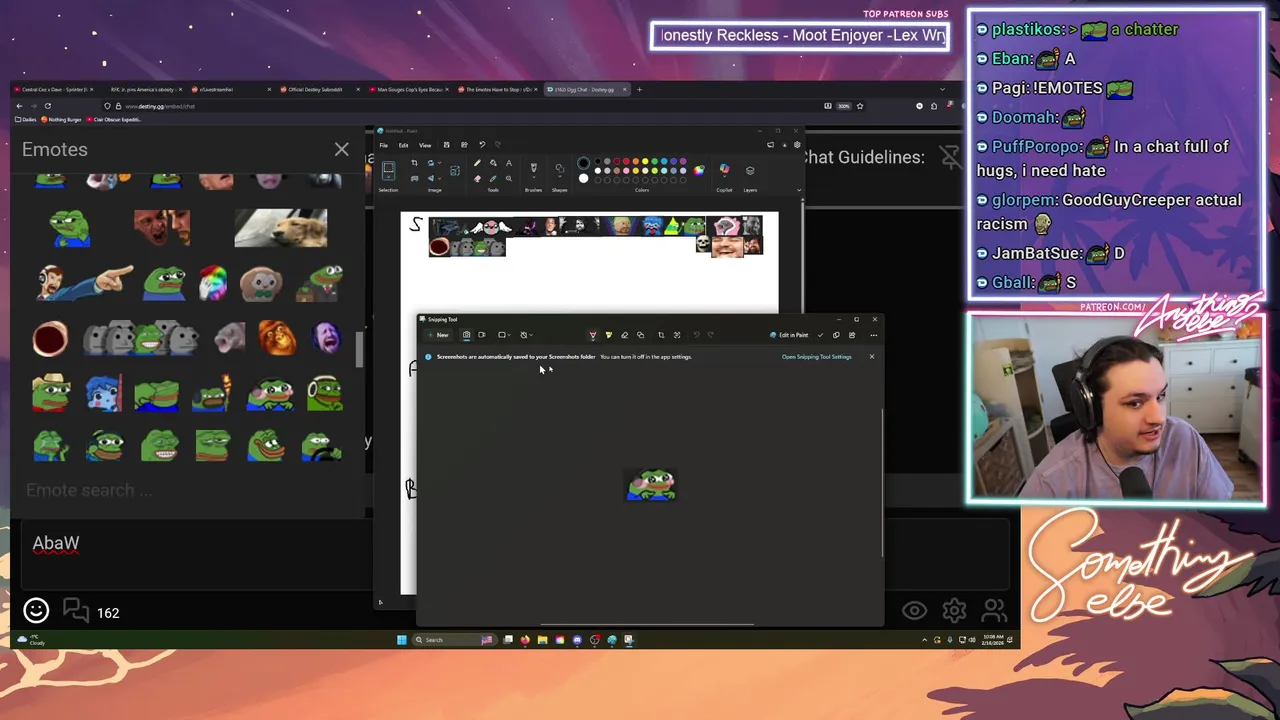
Task: Open the Nothing Burger bookmark
Action: pos(62,119)
